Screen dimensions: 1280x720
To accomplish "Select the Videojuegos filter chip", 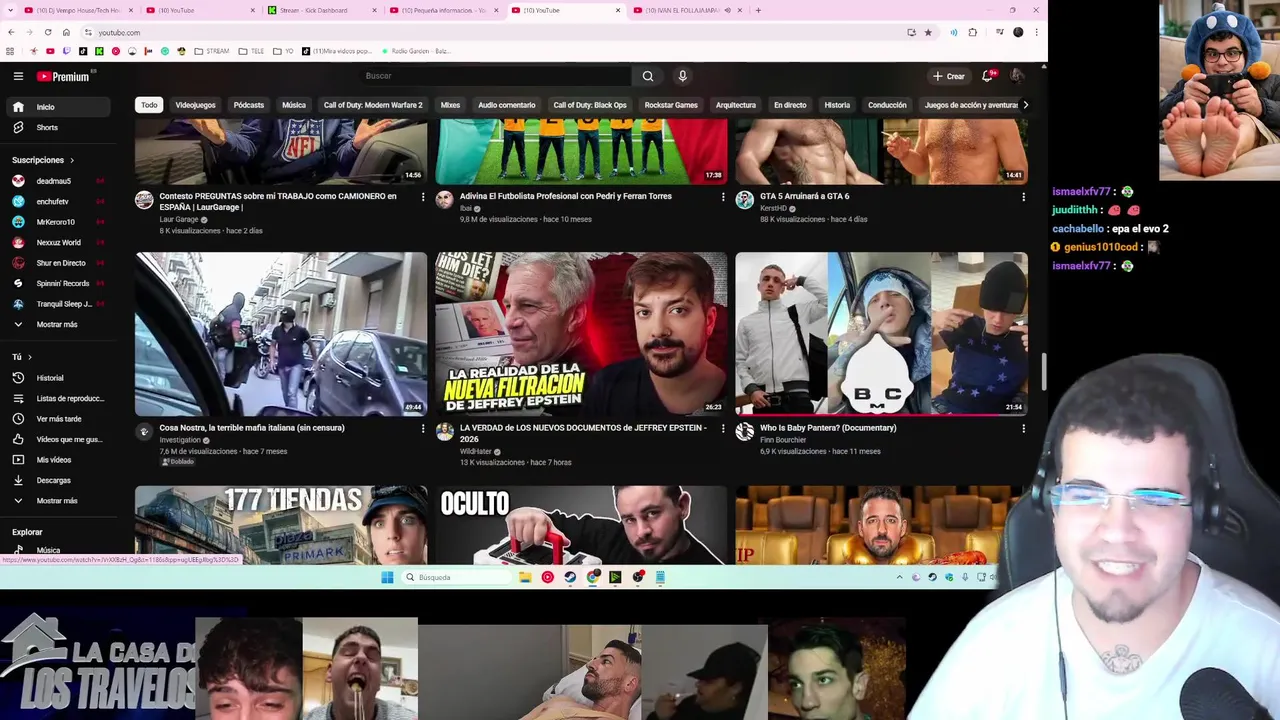I will click(x=195, y=105).
